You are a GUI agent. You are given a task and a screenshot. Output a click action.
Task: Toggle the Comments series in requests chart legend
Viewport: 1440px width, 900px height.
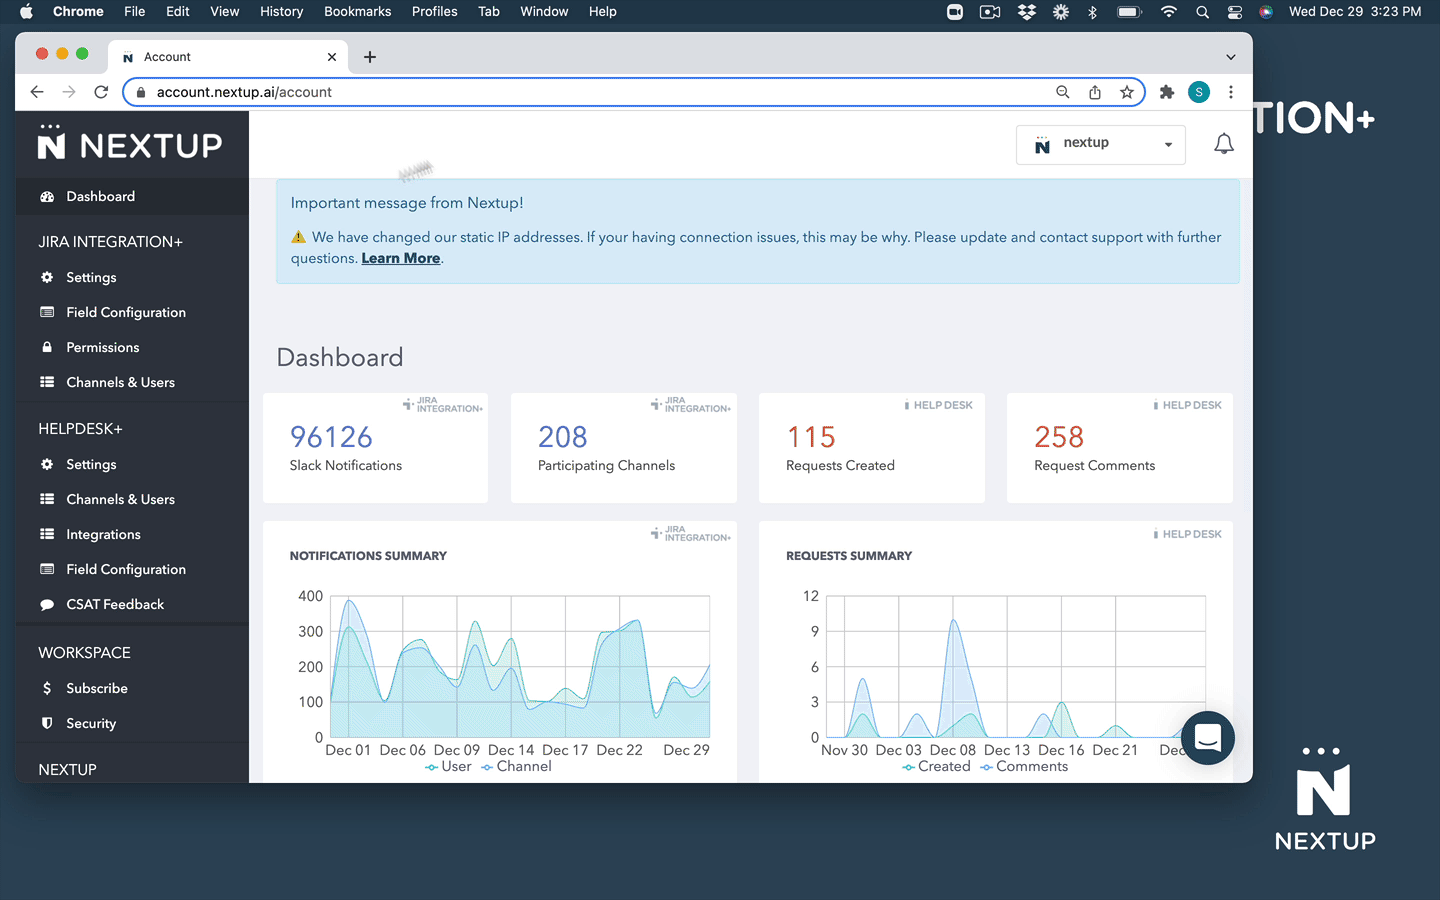tap(1024, 766)
